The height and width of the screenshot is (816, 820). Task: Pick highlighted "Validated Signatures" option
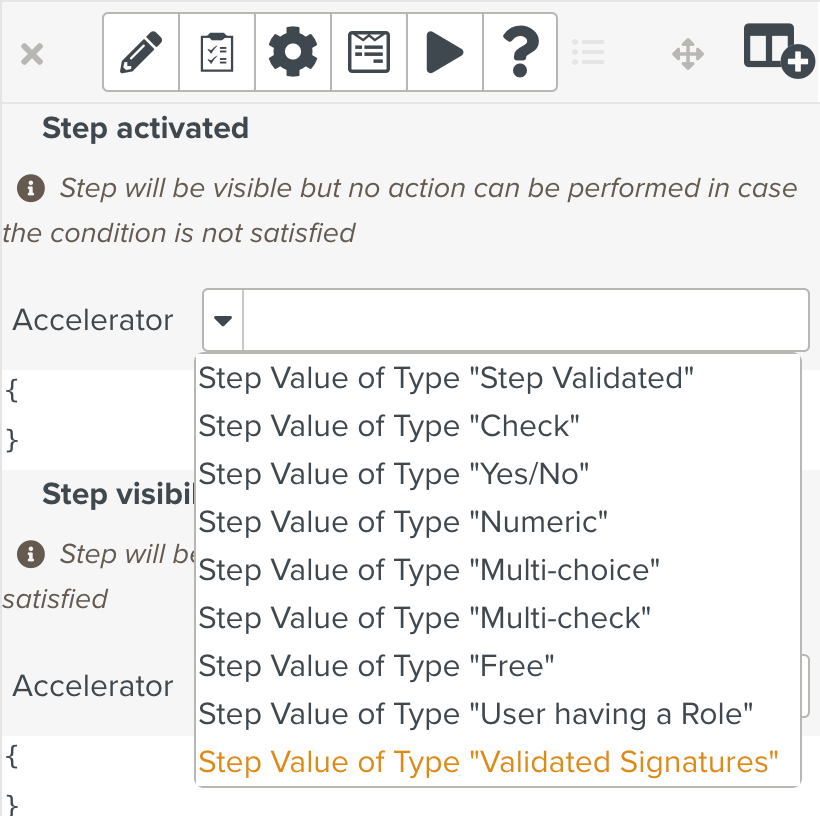click(488, 762)
